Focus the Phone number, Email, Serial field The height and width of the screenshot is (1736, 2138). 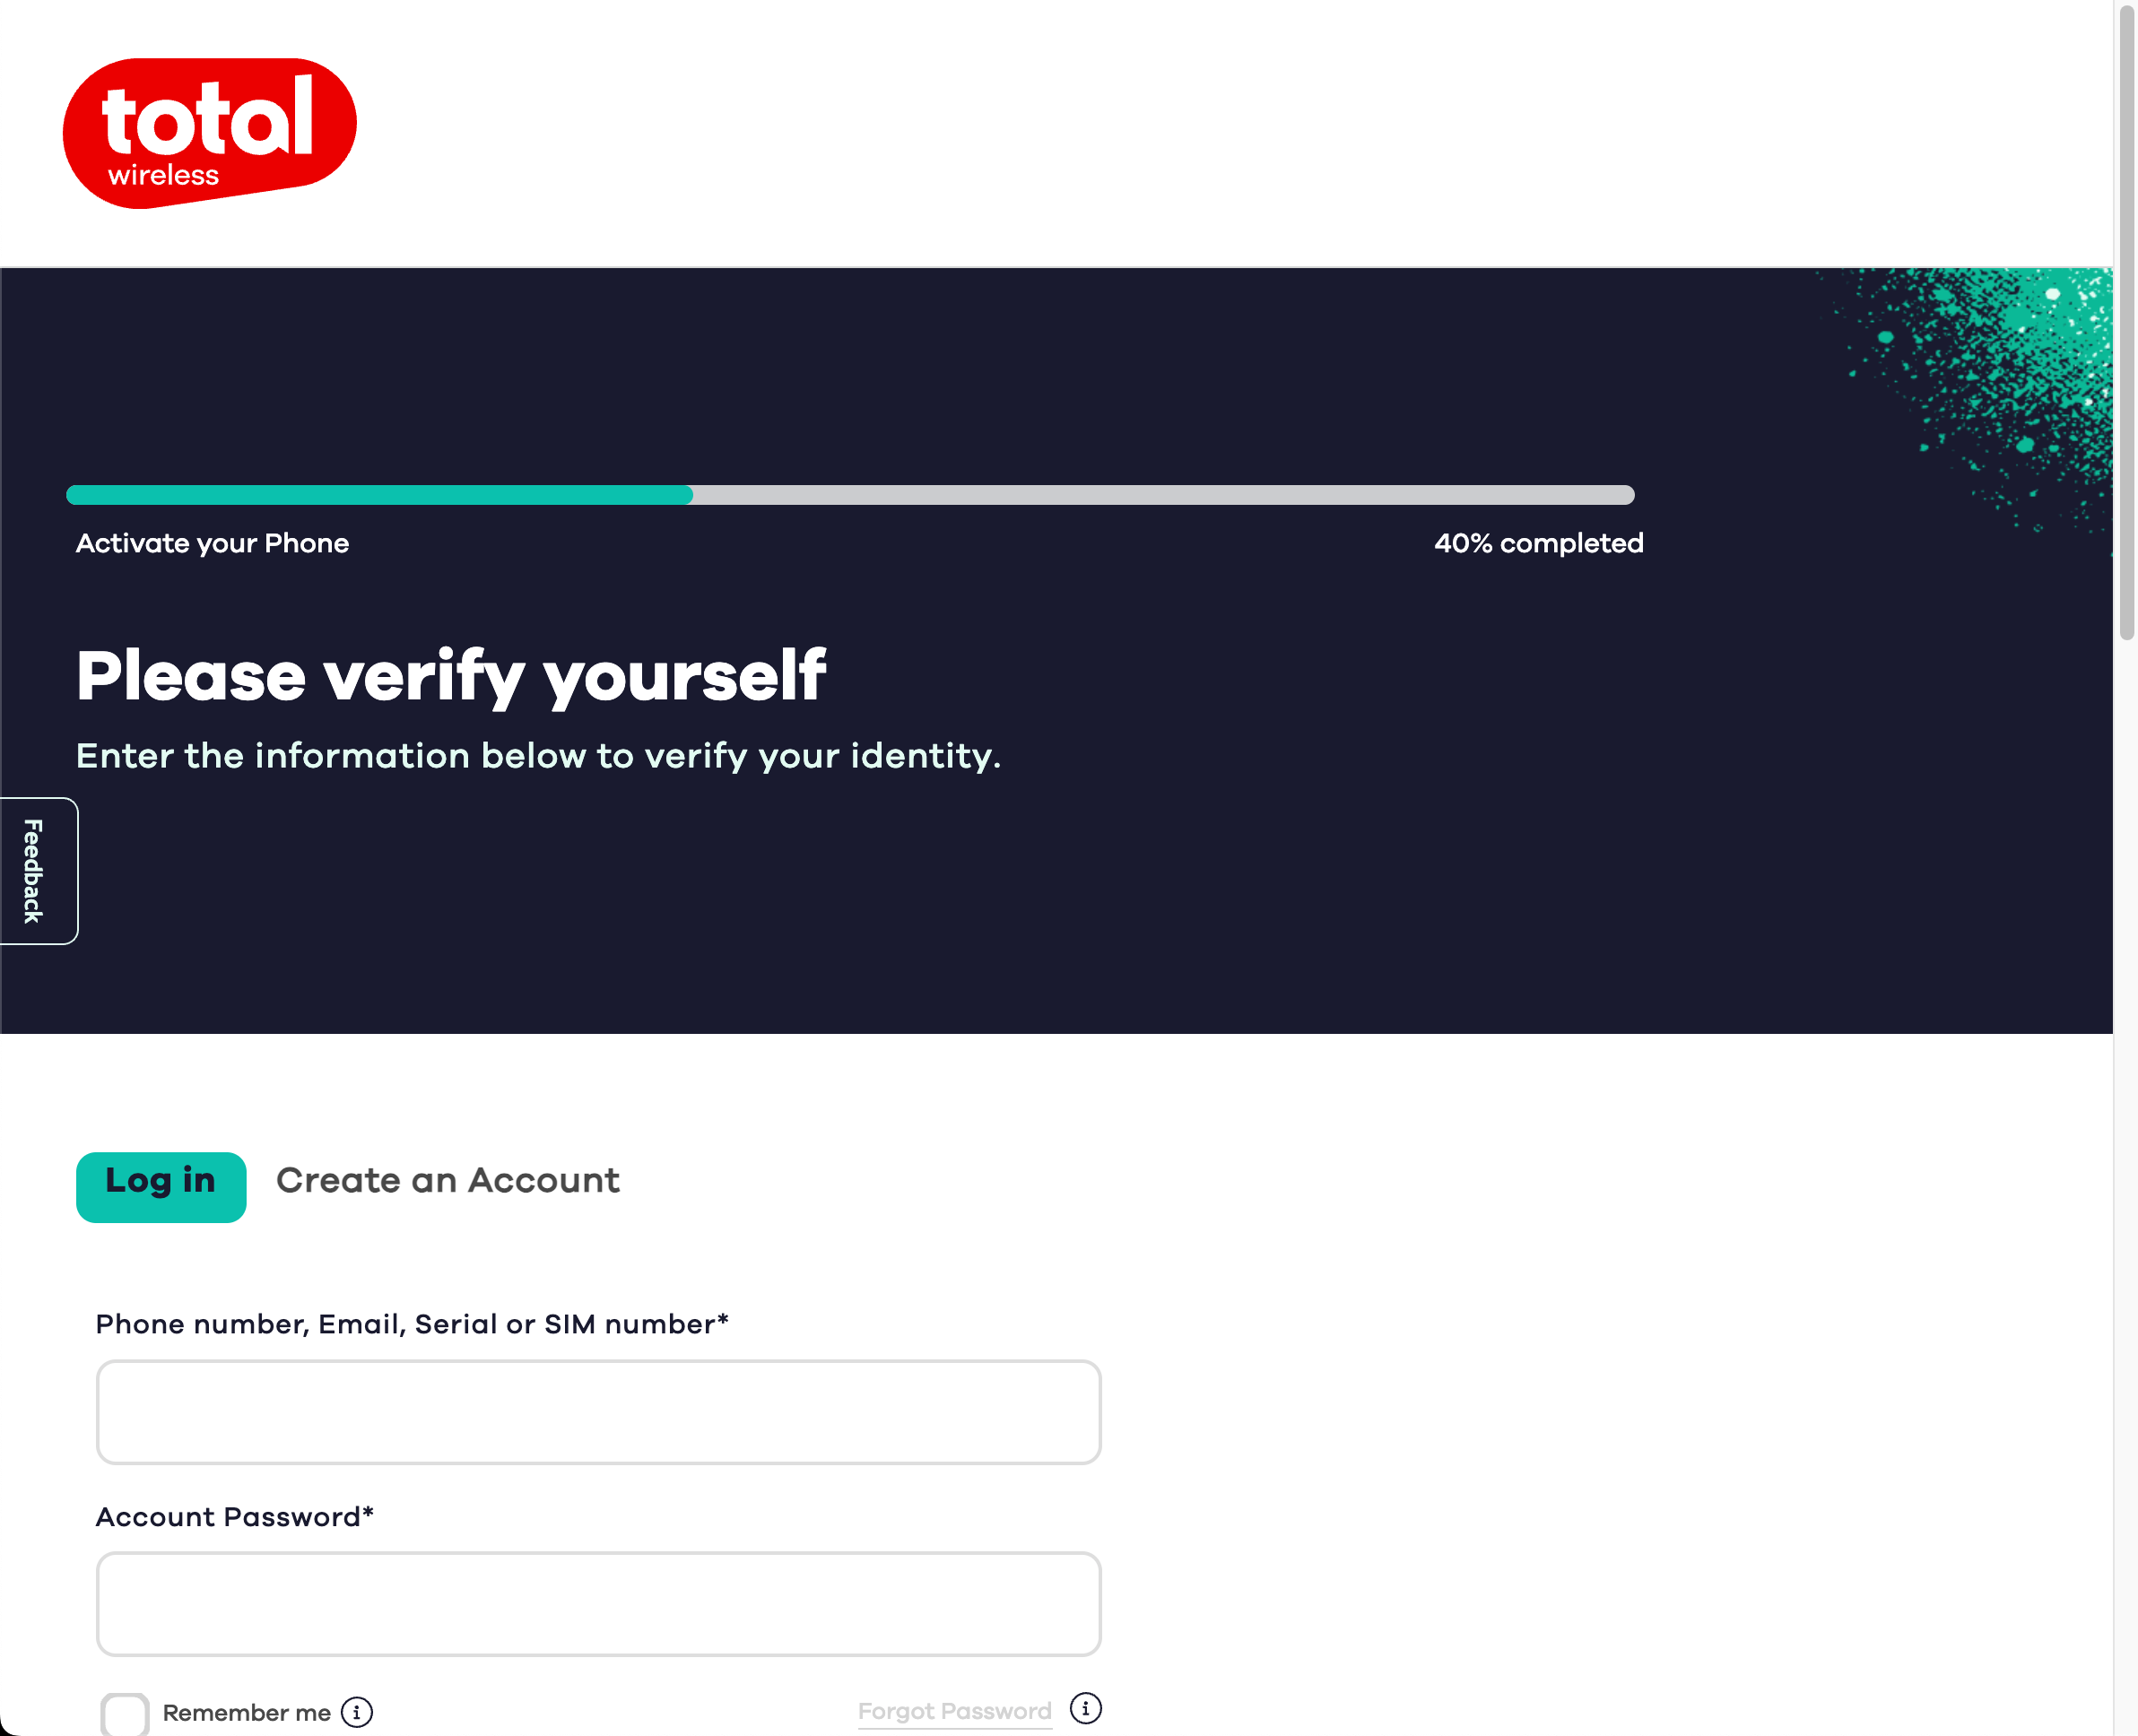click(x=598, y=1411)
